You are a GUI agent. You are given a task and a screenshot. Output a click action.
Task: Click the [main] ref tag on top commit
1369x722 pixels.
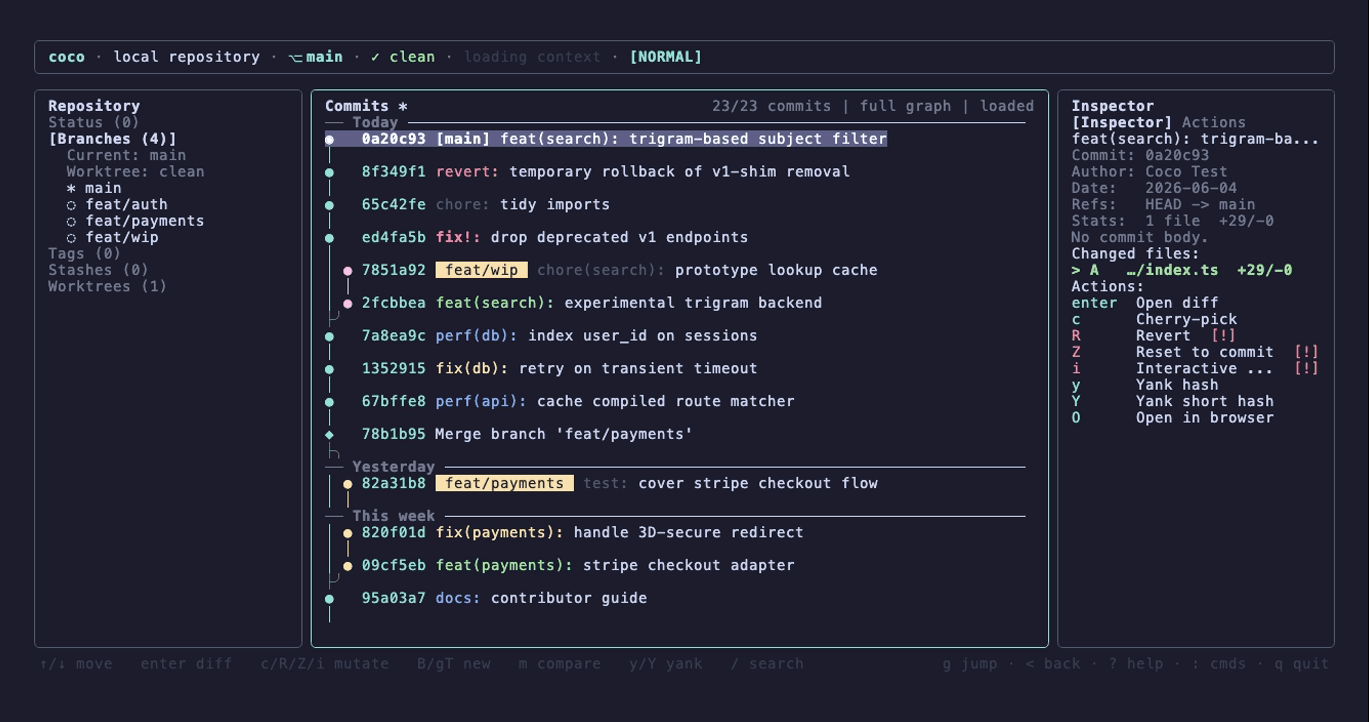(463, 139)
